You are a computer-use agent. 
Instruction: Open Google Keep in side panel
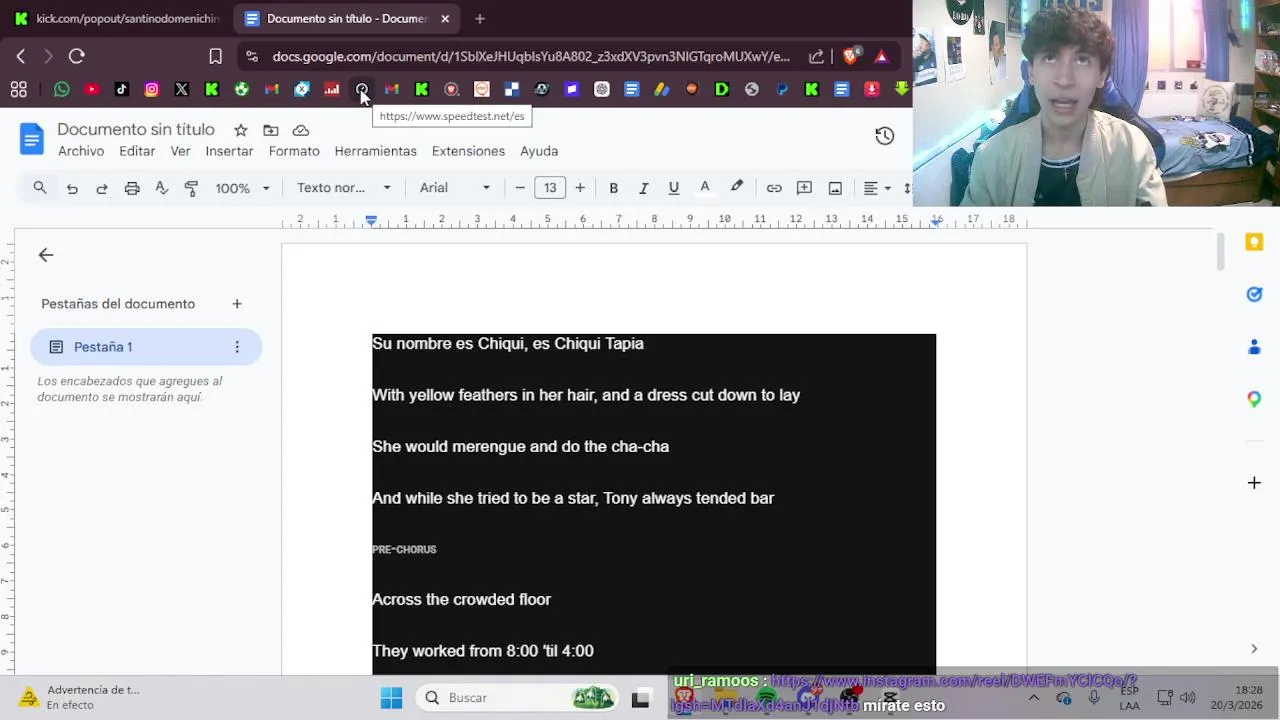tap(1254, 242)
